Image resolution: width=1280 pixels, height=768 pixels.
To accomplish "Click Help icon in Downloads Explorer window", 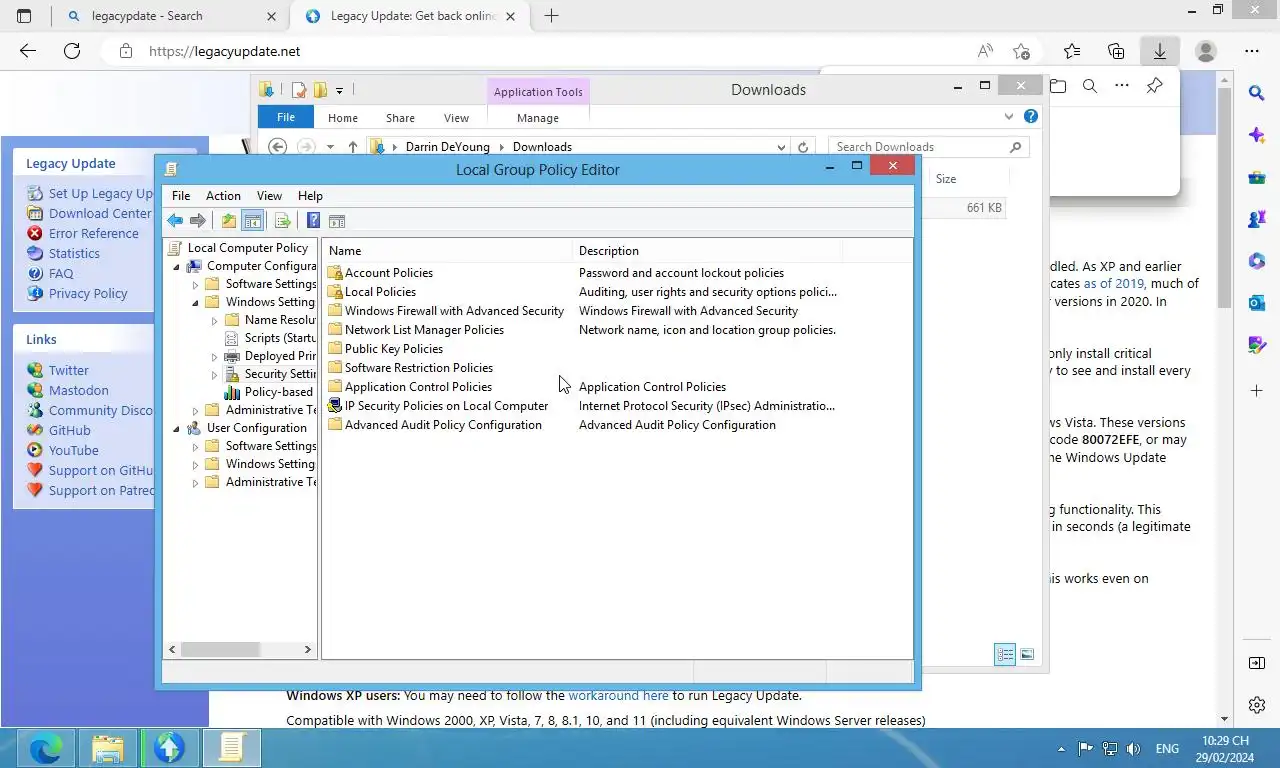I will pos(1031,116).
